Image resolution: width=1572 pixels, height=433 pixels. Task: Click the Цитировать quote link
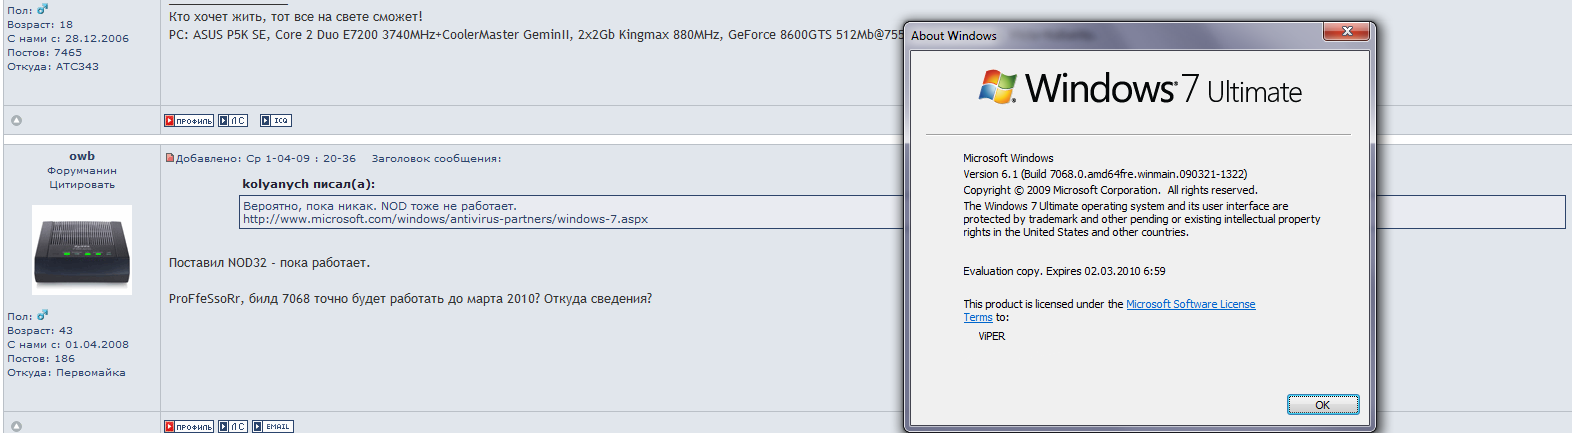click(x=82, y=185)
